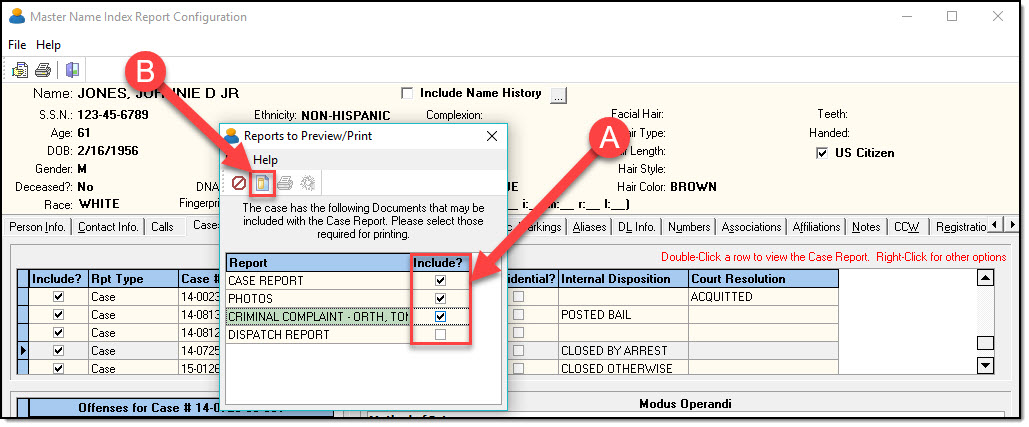Viewport: 1029px width, 427px height.
Task: Open Help menu in Reports dialog
Action: 265,160
